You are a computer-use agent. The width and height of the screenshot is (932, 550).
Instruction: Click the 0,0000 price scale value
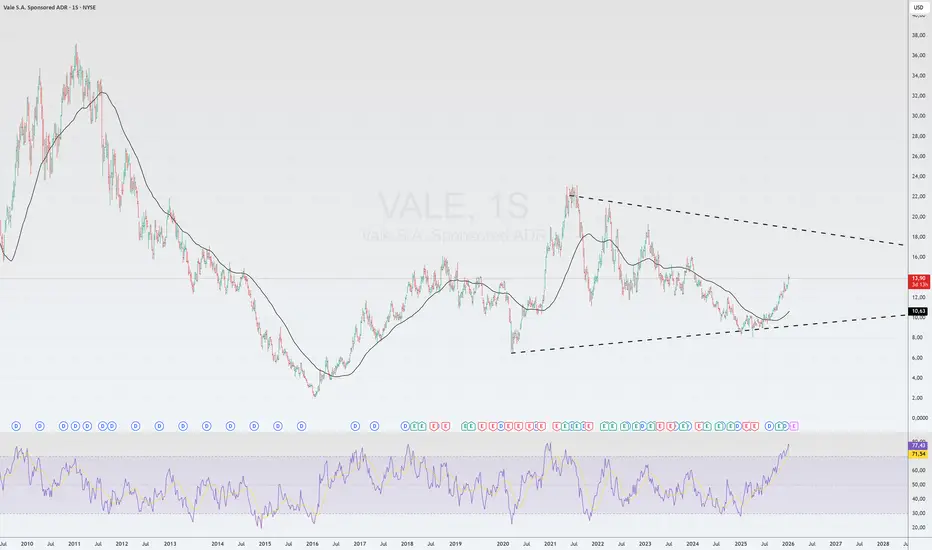(918, 418)
